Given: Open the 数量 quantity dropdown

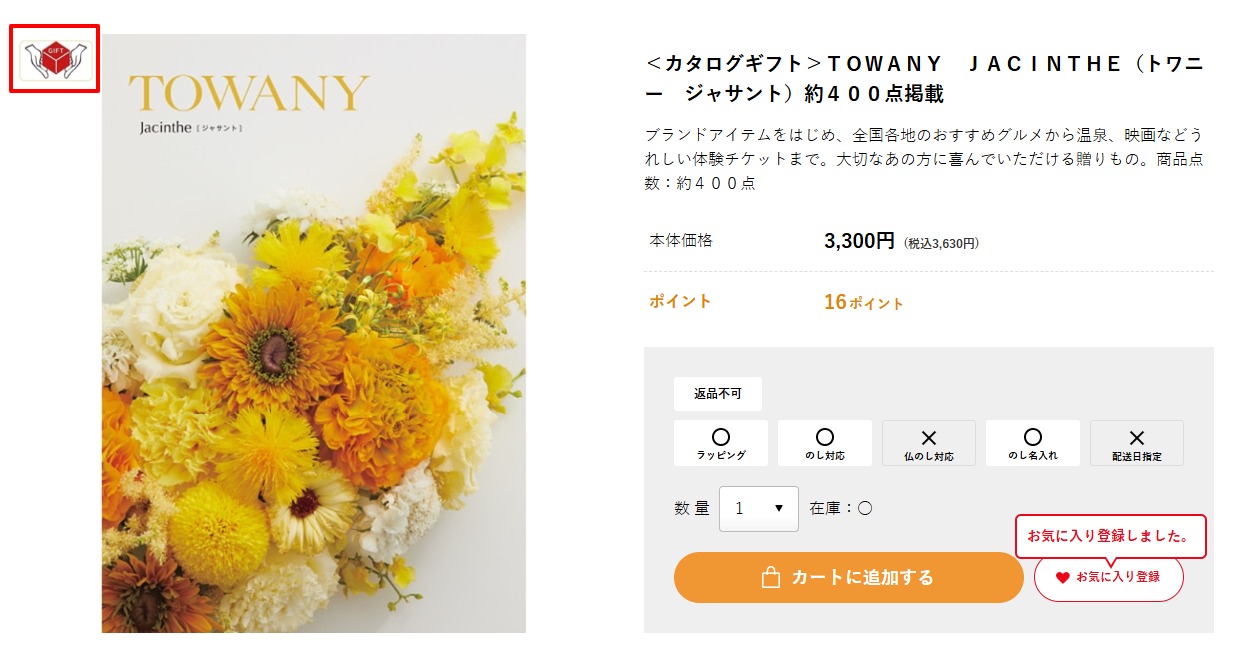Looking at the screenshot, I should (x=759, y=508).
